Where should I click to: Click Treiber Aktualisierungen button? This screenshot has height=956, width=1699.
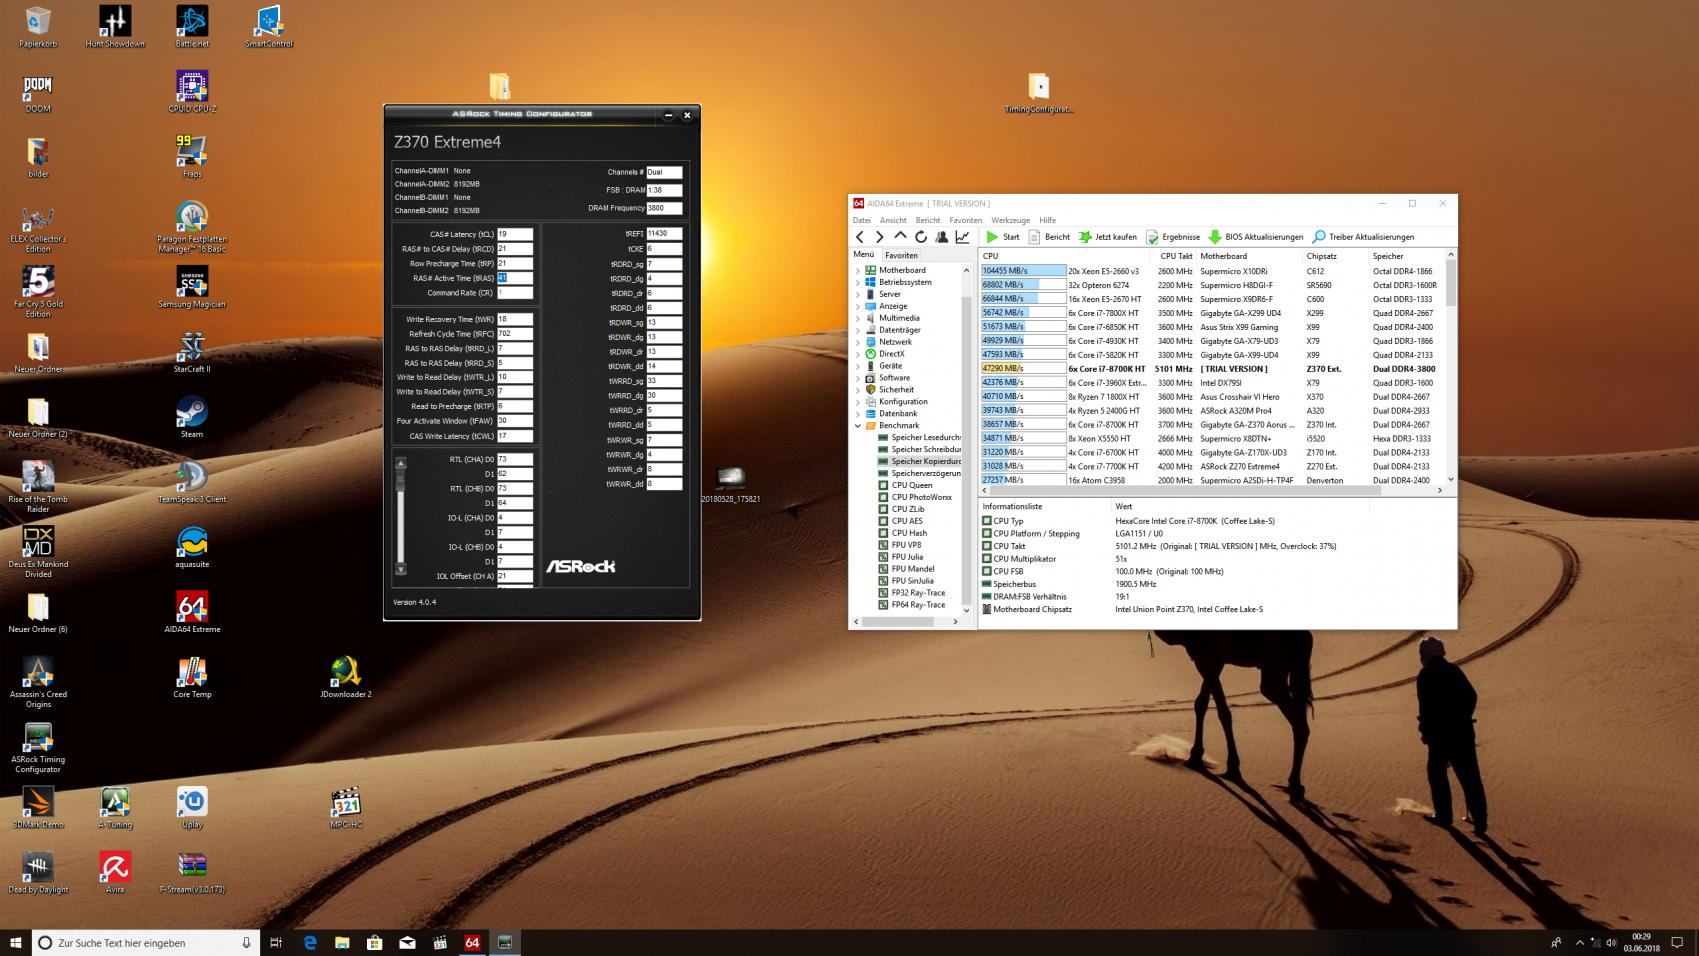(x=1363, y=237)
